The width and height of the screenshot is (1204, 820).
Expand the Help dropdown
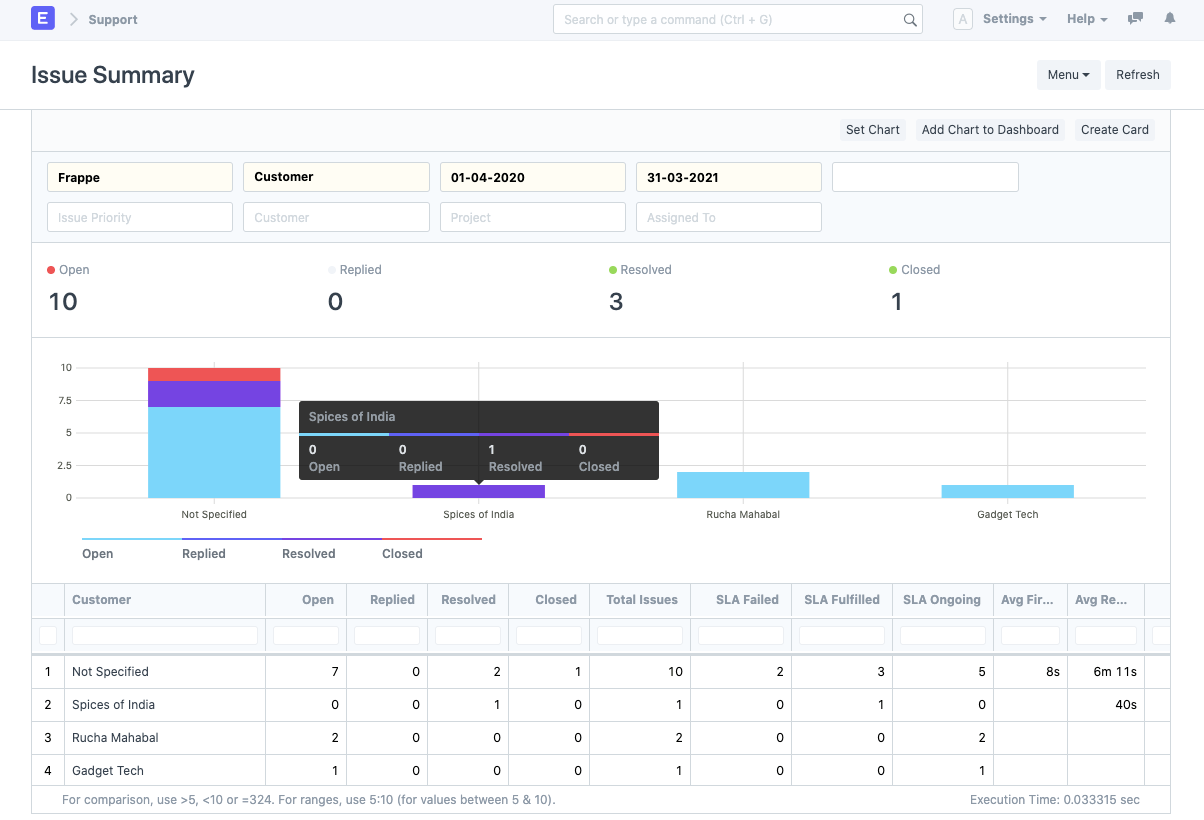click(x=1087, y=19)
